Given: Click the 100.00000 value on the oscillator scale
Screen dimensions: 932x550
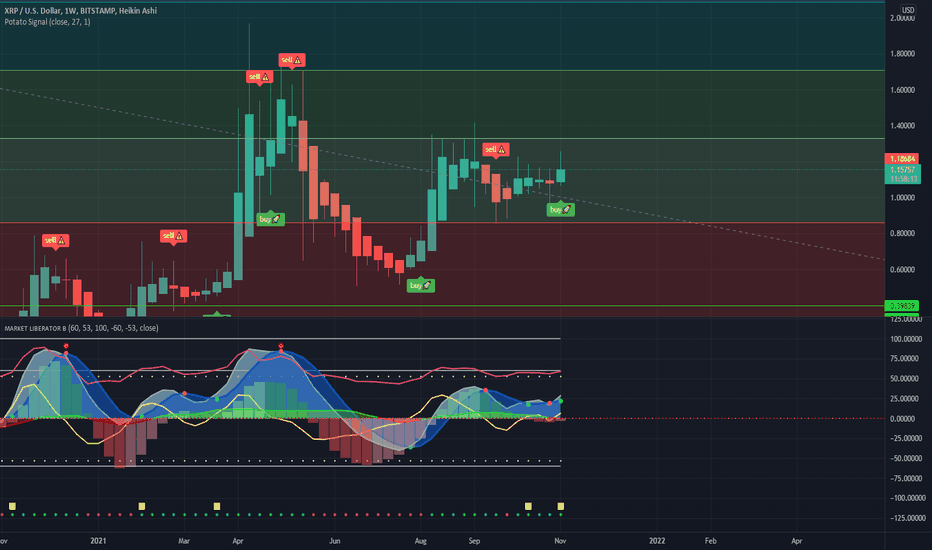Looking at the screenshot, I should pos(906,339).
